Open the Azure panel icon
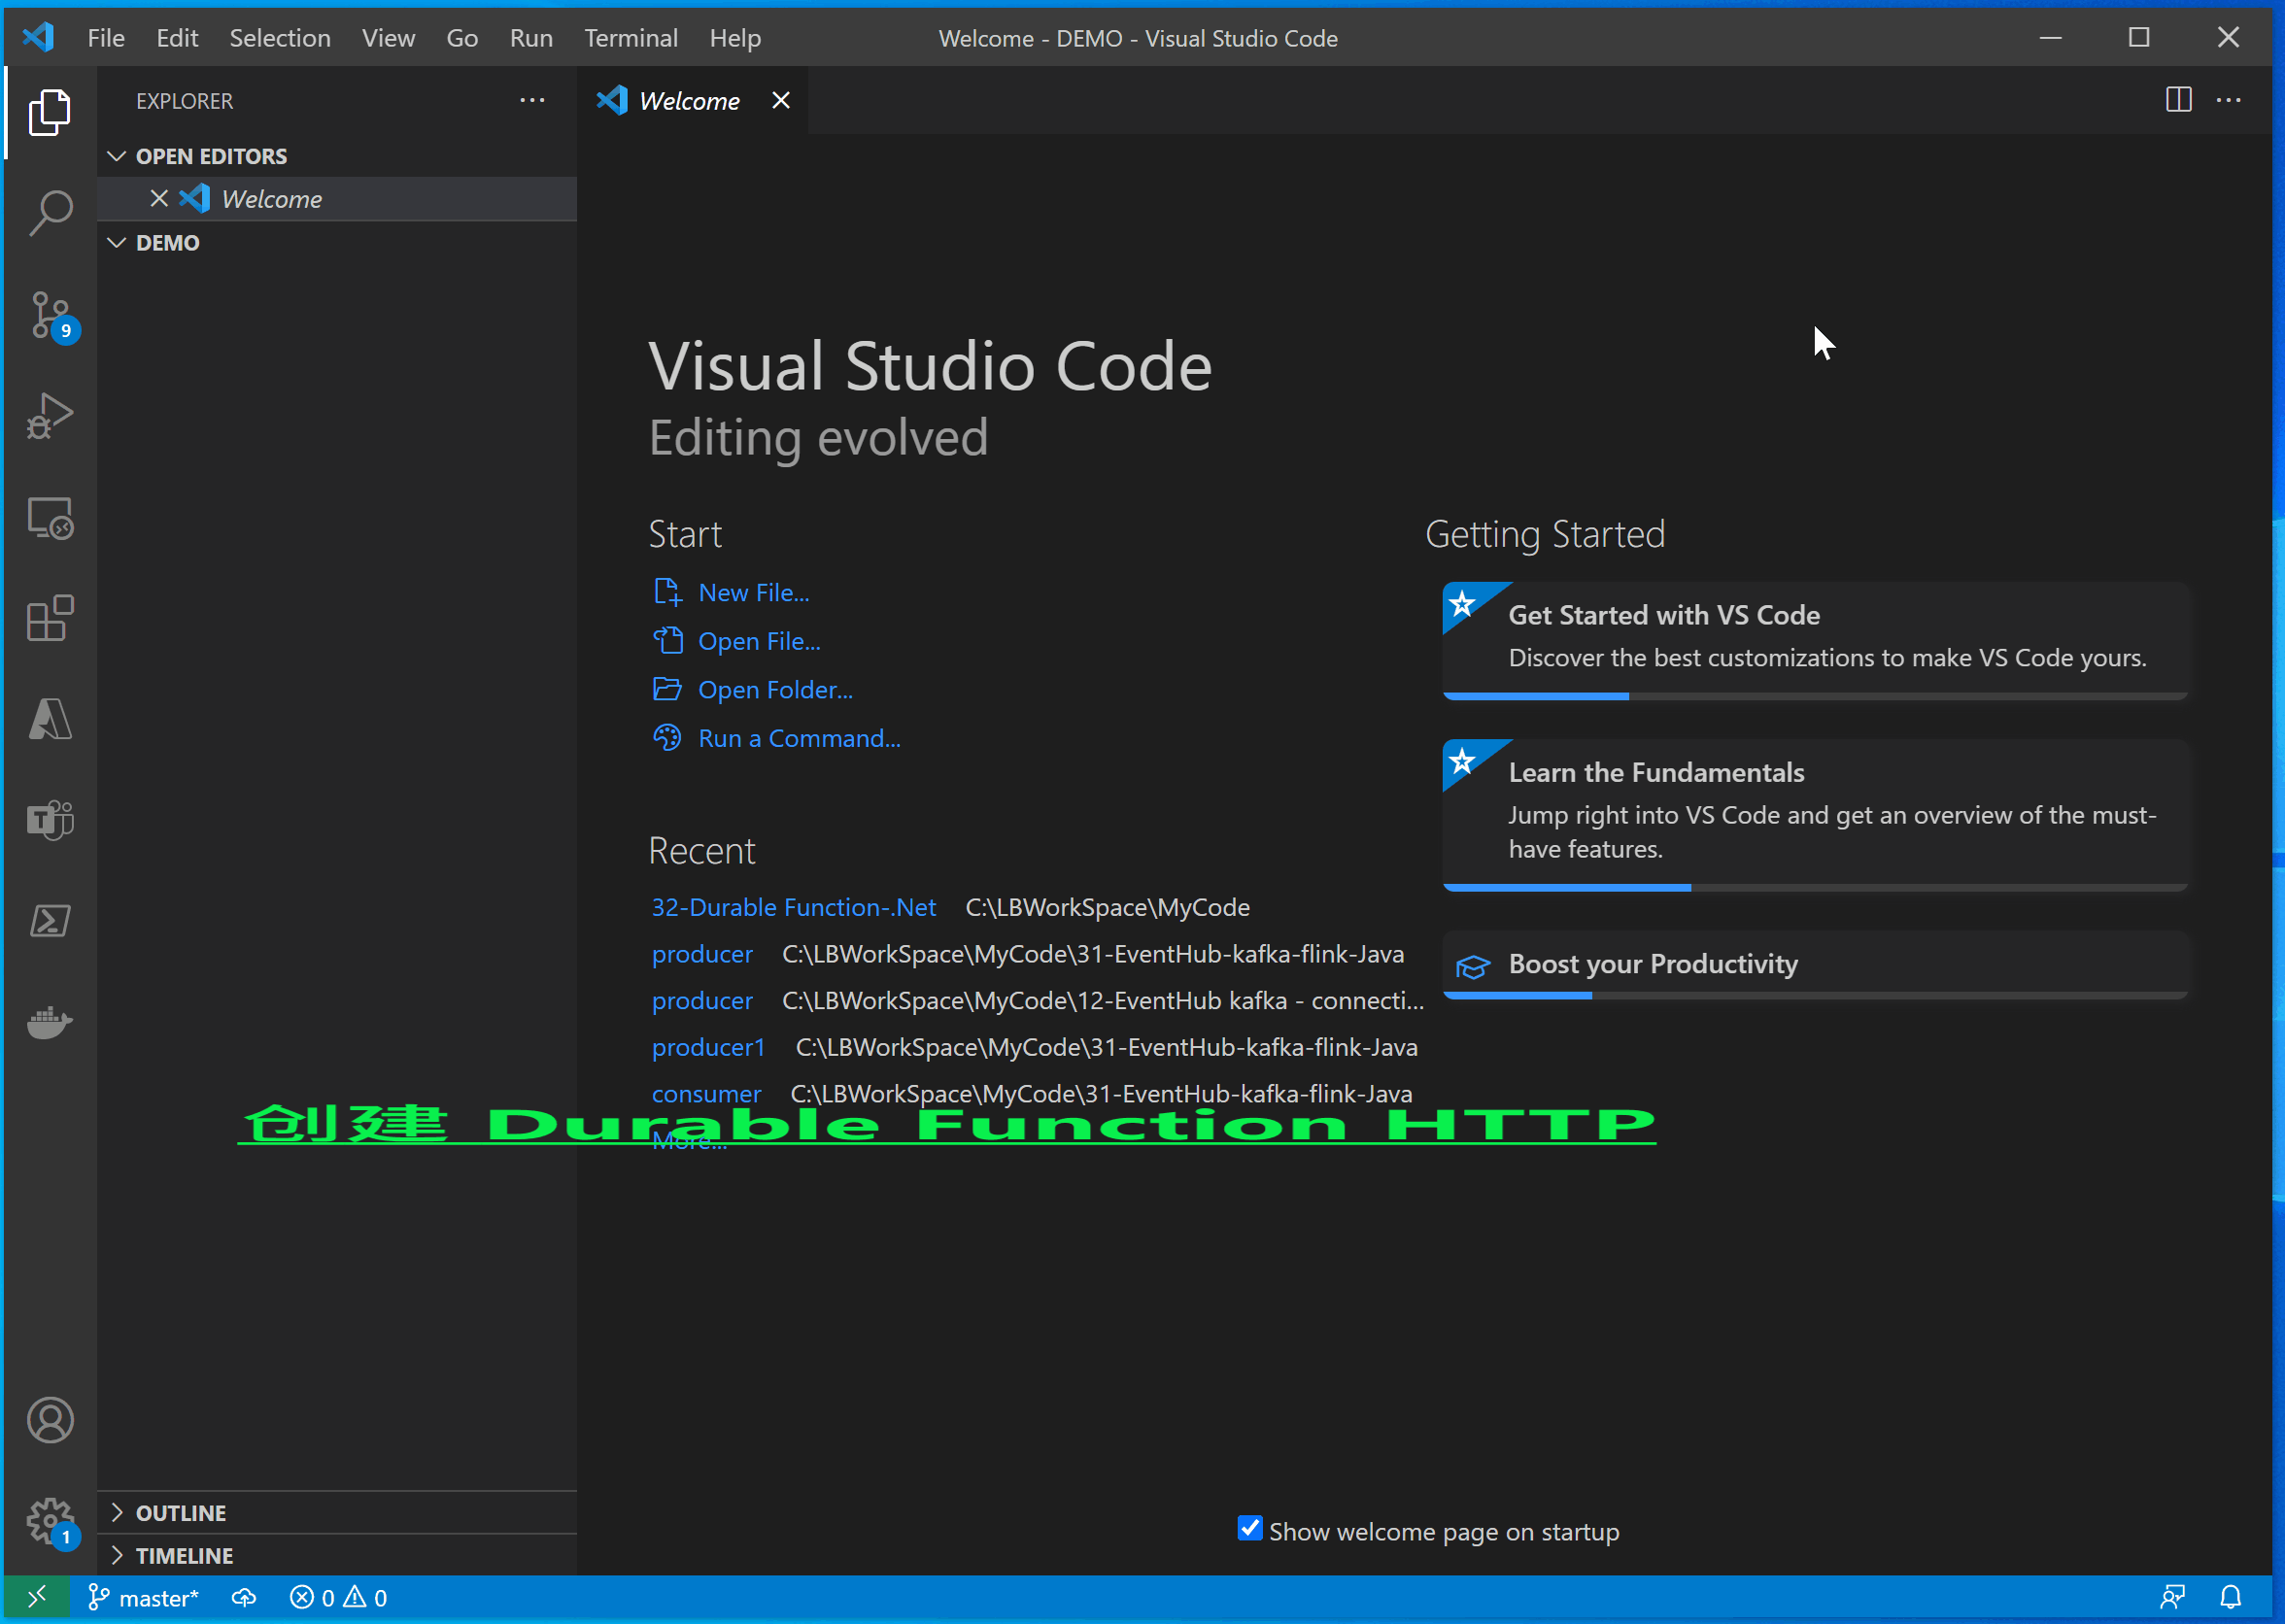The width and height of the screenshot is (2285, 1624). (50, 718)
